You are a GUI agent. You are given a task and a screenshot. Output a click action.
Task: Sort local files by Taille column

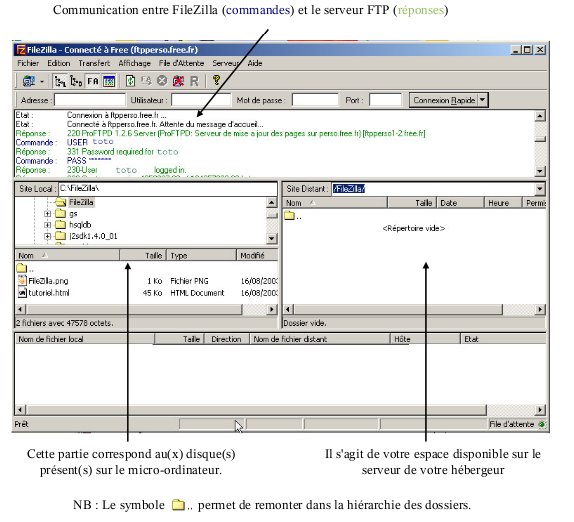click(x=143, y=255)
